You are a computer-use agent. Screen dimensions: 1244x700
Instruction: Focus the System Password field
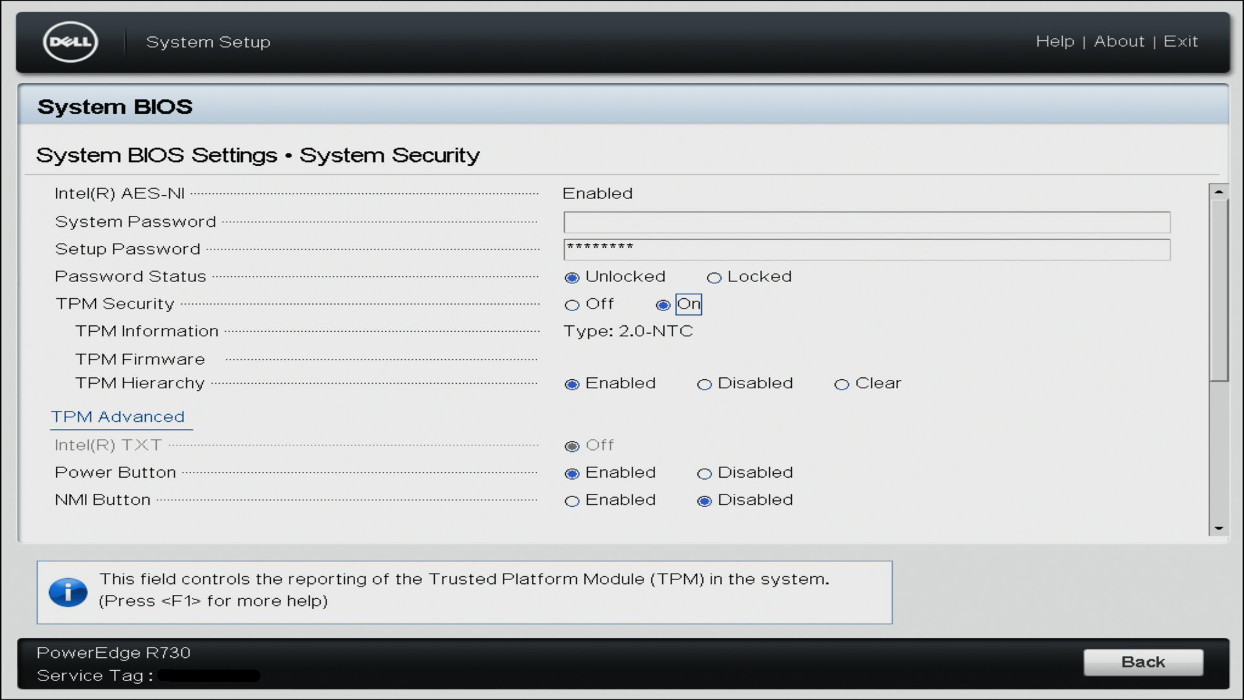click(x=867, y=222)
